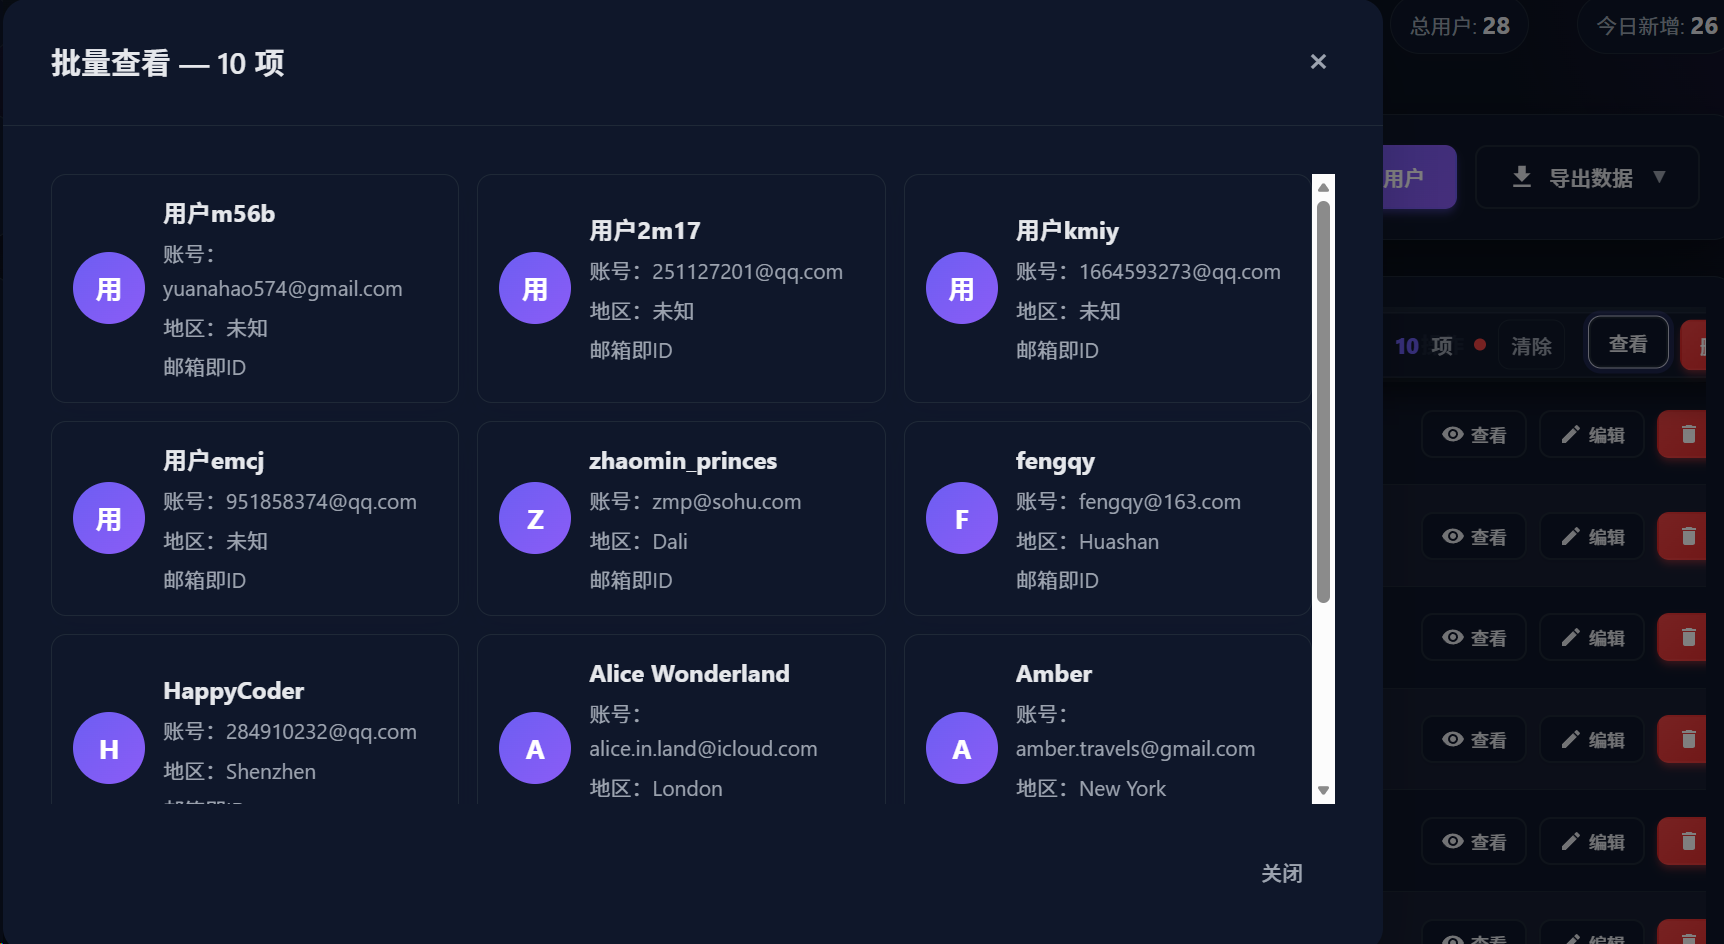Click the account 284910232@qq.com
Viewport: 1724px width, 944px height.
click(321, 731)
